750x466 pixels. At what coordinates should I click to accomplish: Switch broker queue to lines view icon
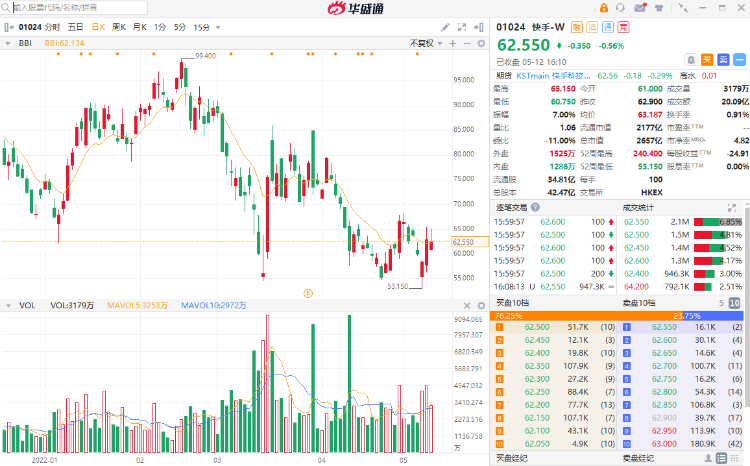pyautogui.click(x=735, y=458)
